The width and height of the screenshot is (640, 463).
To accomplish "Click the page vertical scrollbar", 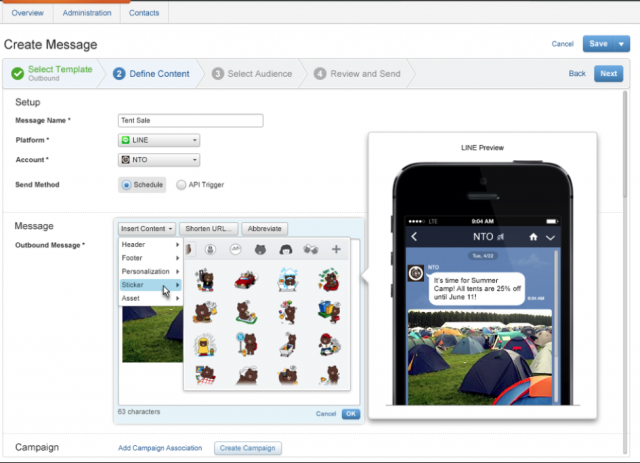I will [x=625, y=143].
